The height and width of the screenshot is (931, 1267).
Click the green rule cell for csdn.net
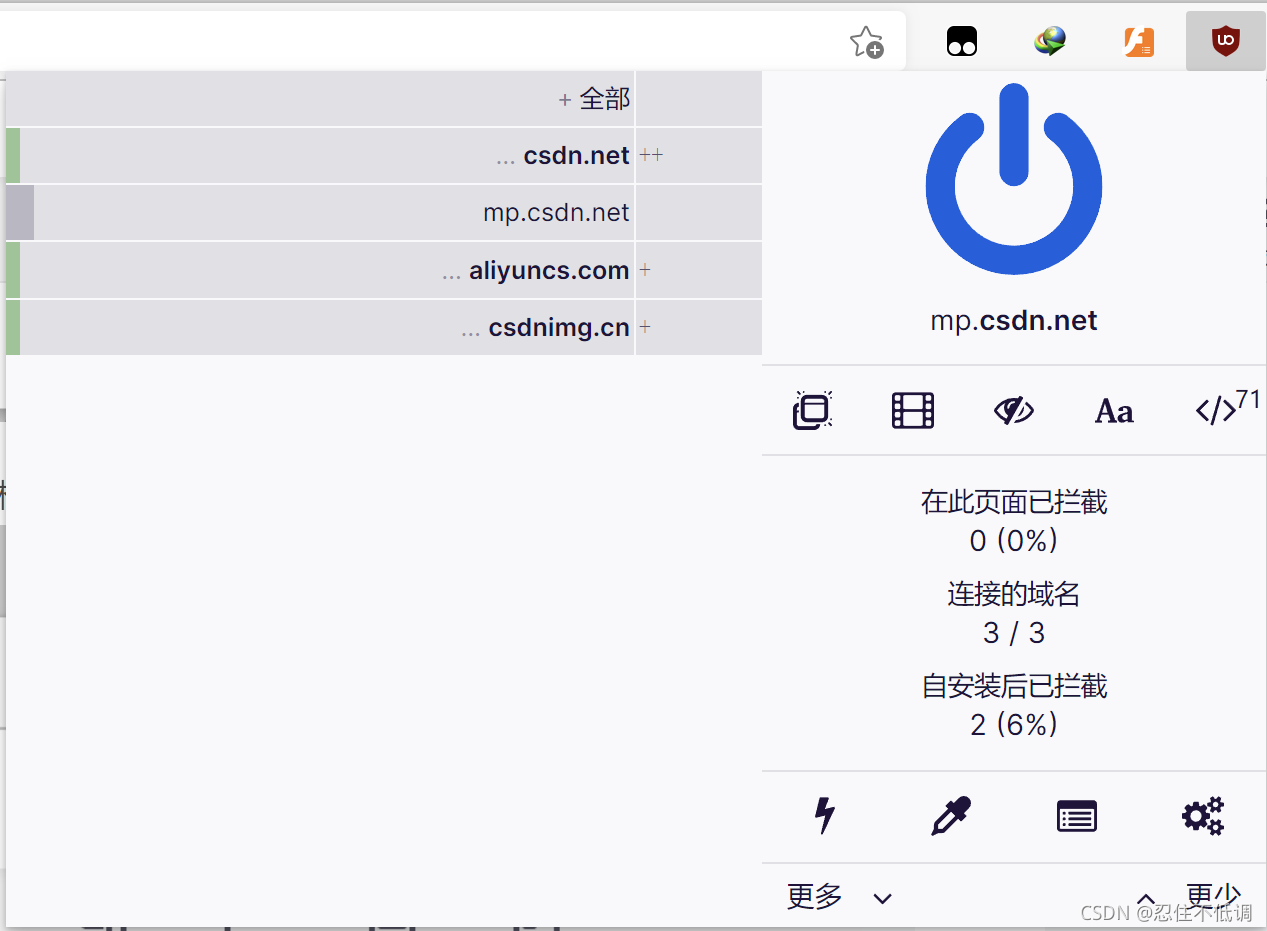coord(13,155)
